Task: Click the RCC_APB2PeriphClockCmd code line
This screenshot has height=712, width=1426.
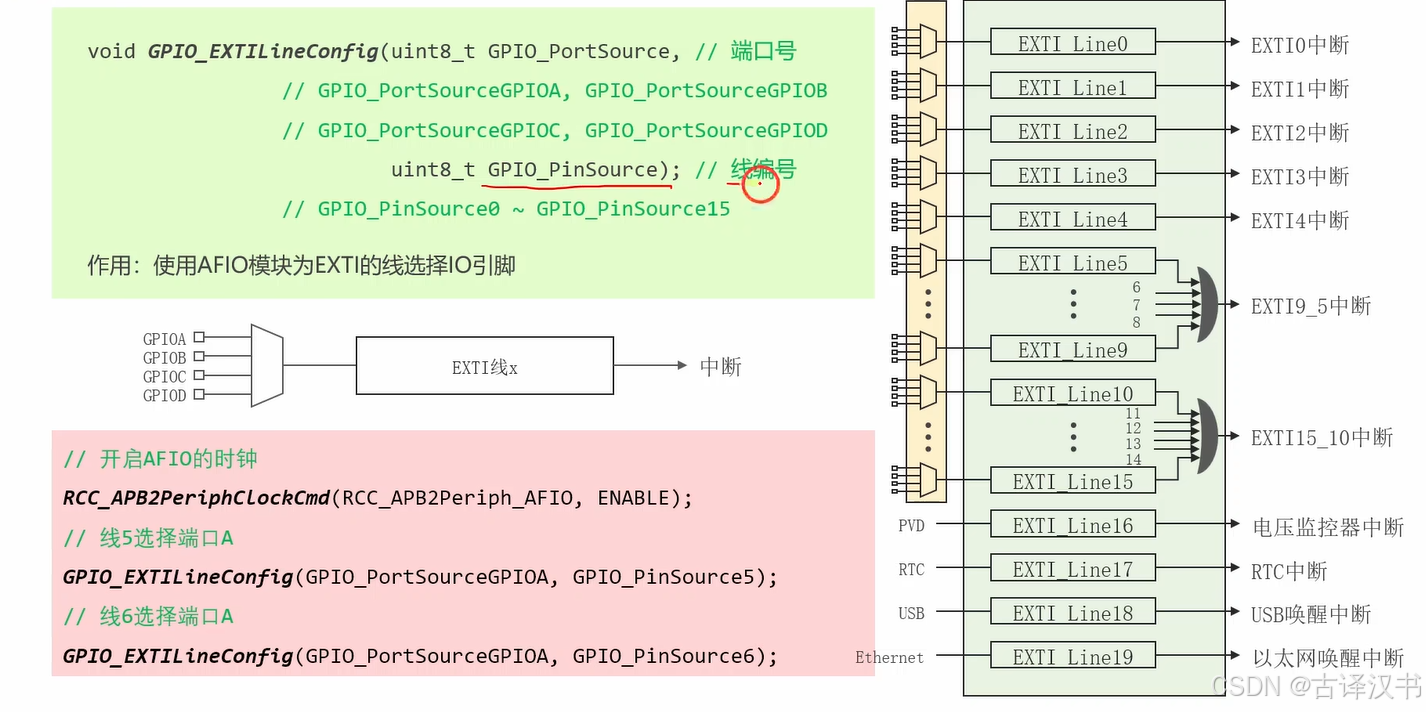Action: click(378, 498)
